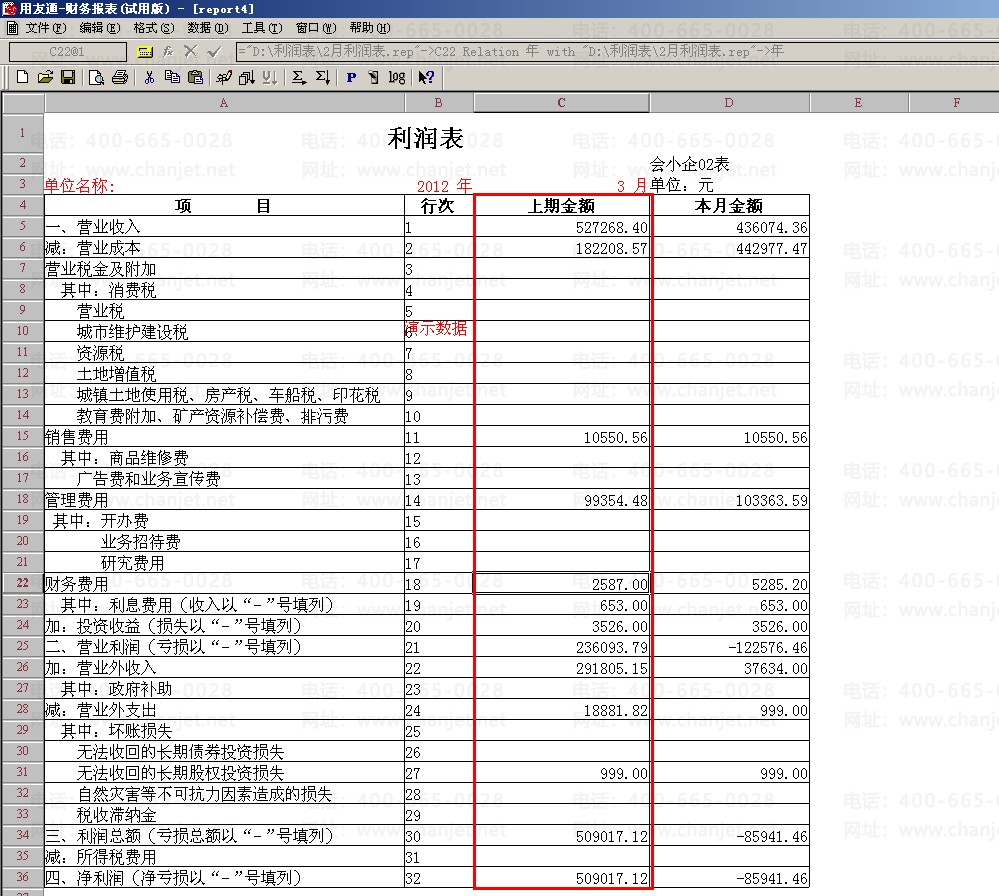Click the context help arrow icon
The image size is (999, 896).
pos(426,77)
